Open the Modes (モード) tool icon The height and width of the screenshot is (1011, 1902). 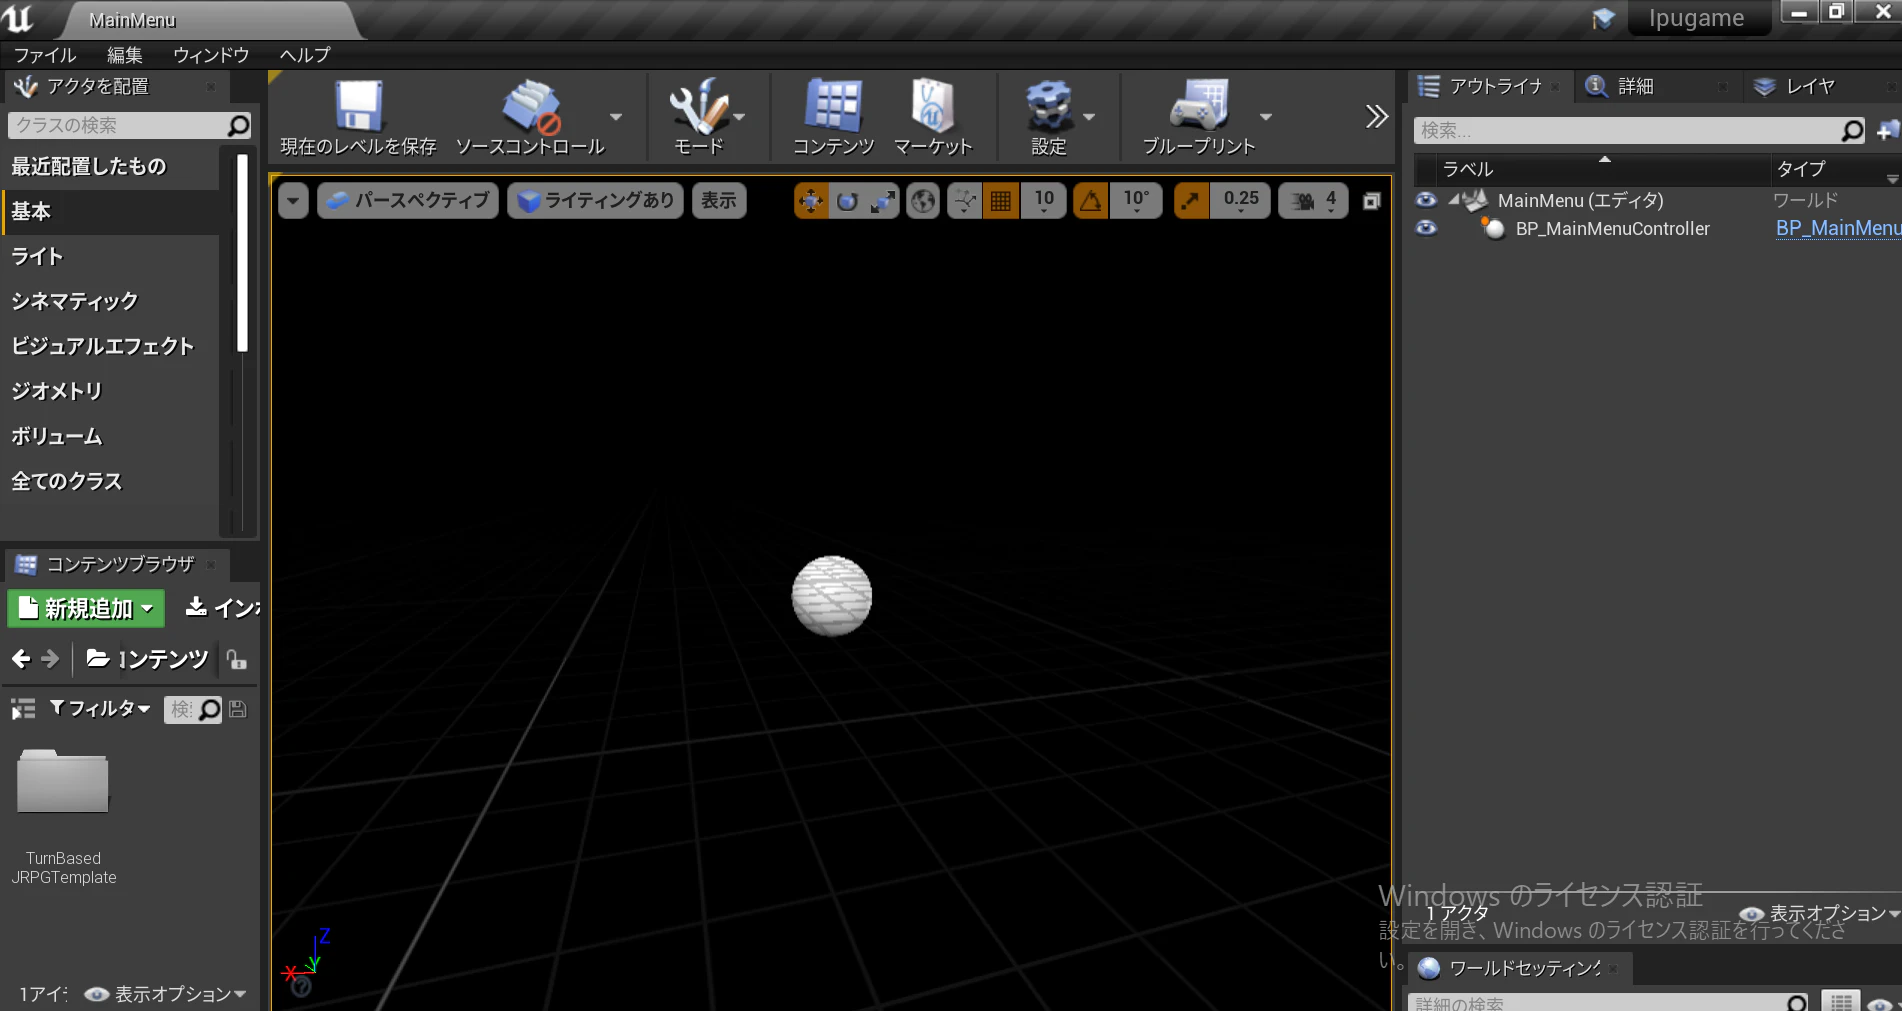point(699,106)
